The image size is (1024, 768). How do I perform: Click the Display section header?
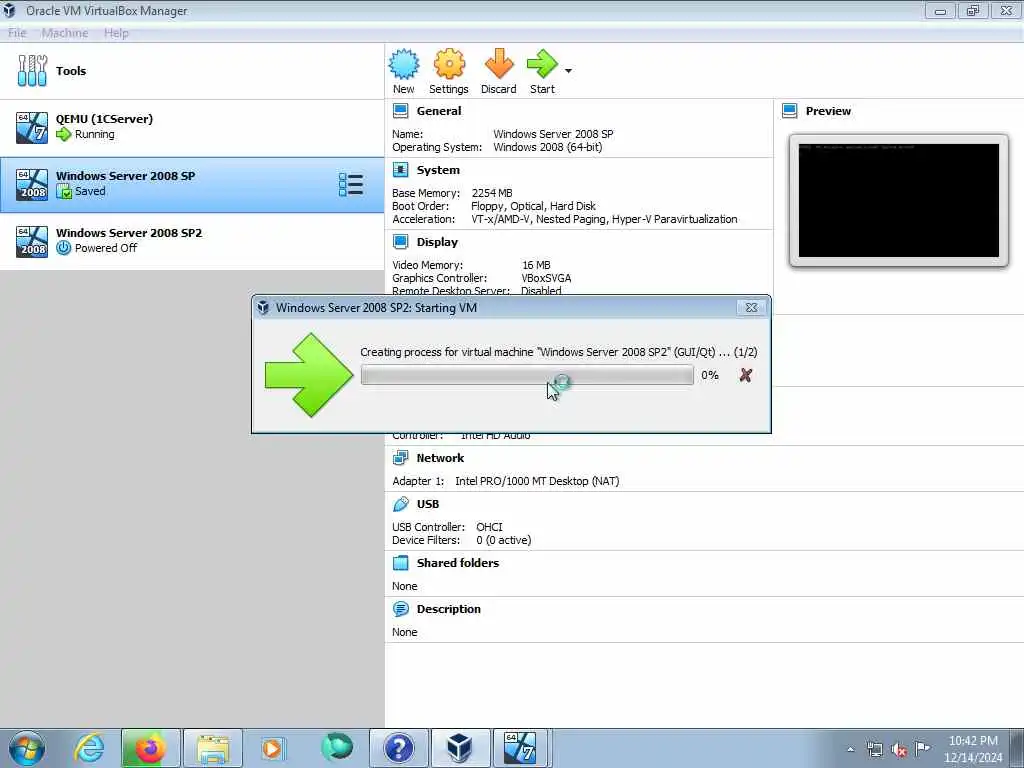point(437,242)
